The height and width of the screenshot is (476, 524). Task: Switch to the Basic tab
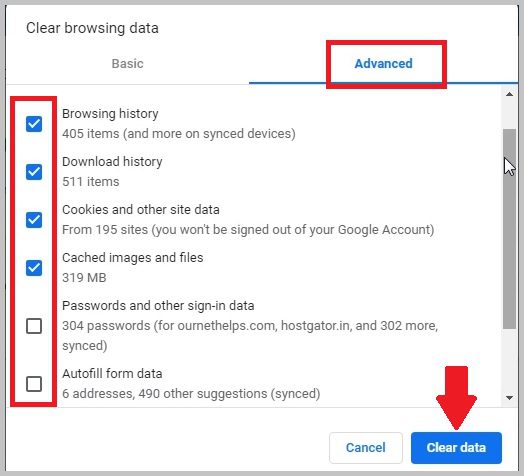pos(127,64)
